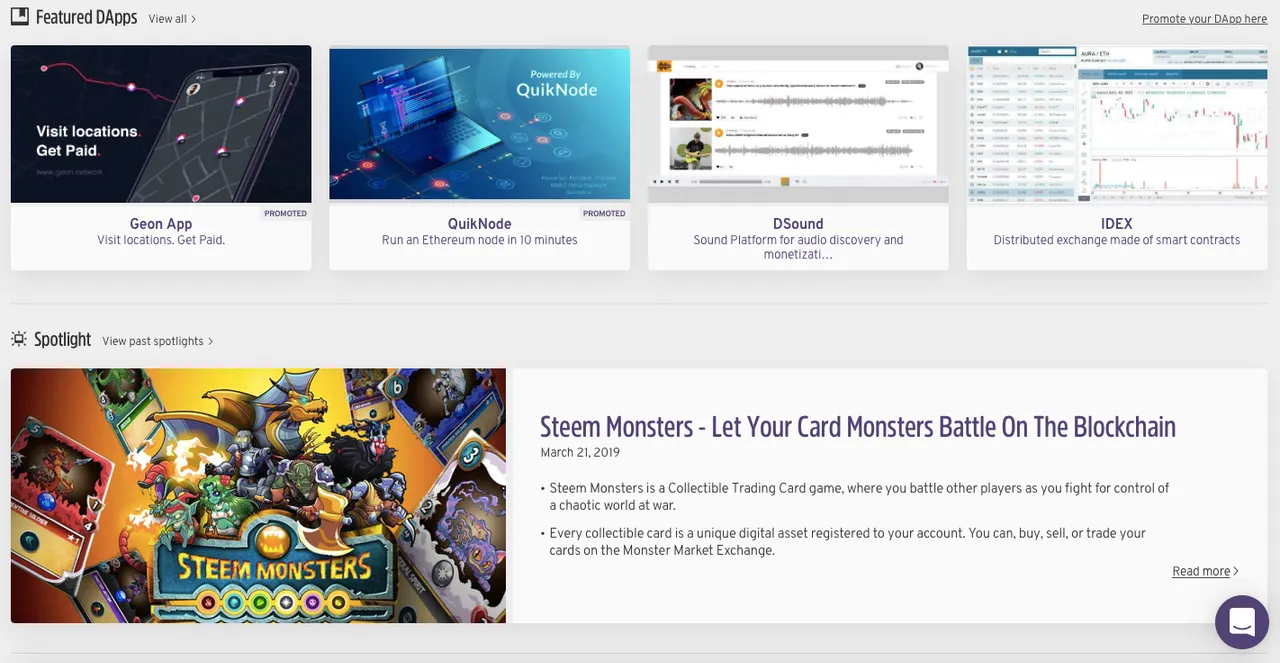Click the chevron next to Read more
1280x663 pixels.
(1236, 571)
